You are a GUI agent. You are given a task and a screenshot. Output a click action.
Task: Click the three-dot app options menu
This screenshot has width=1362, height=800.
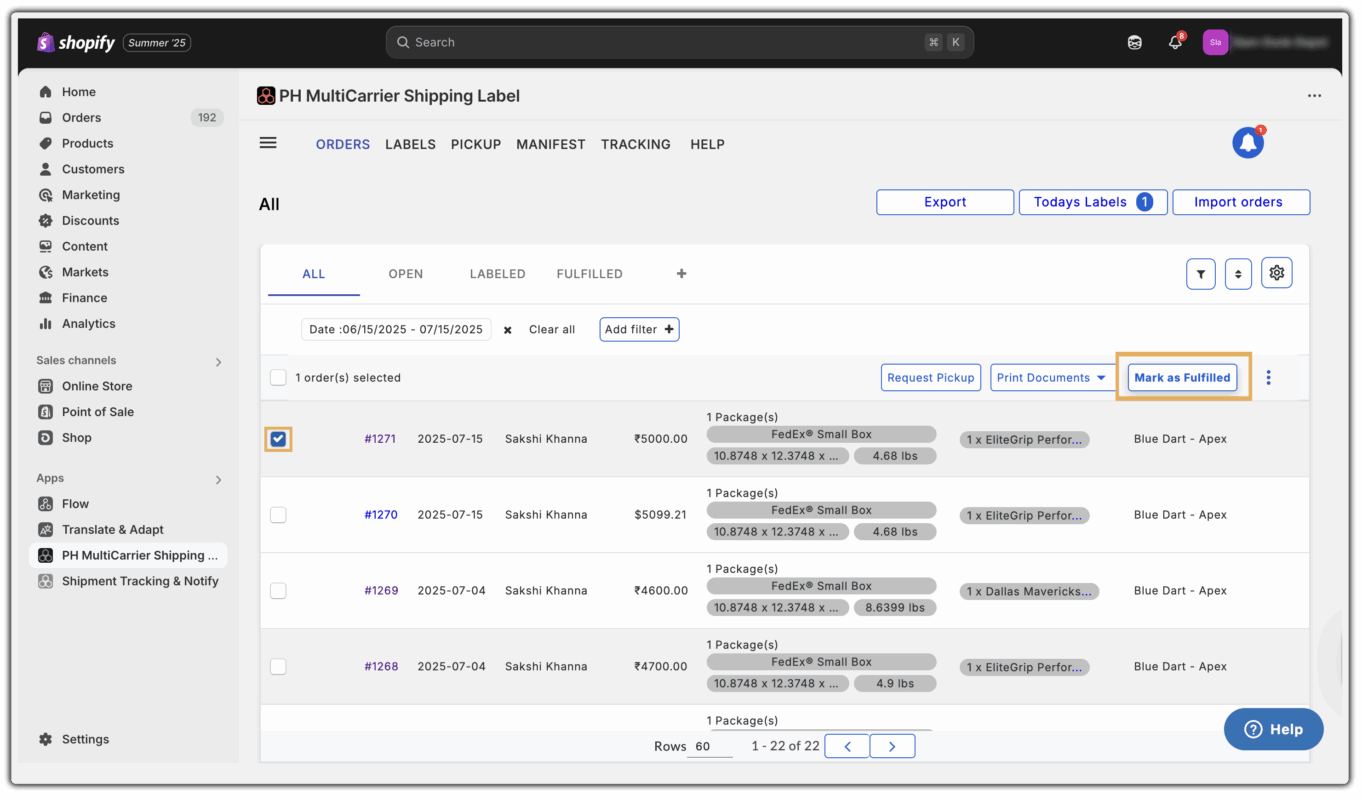click(x=1314, y=96)
